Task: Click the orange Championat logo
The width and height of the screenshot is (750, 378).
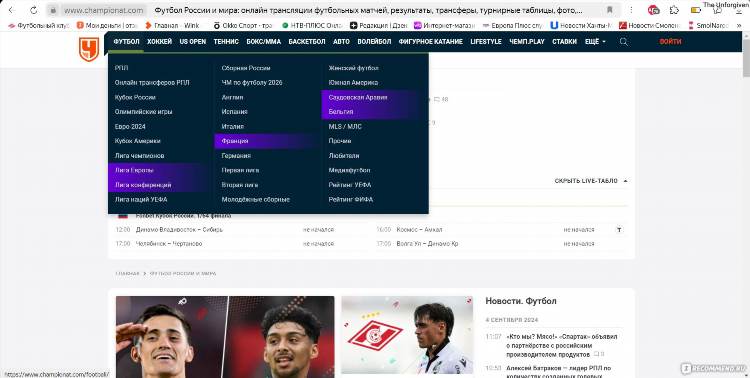Action: [89, 50]
